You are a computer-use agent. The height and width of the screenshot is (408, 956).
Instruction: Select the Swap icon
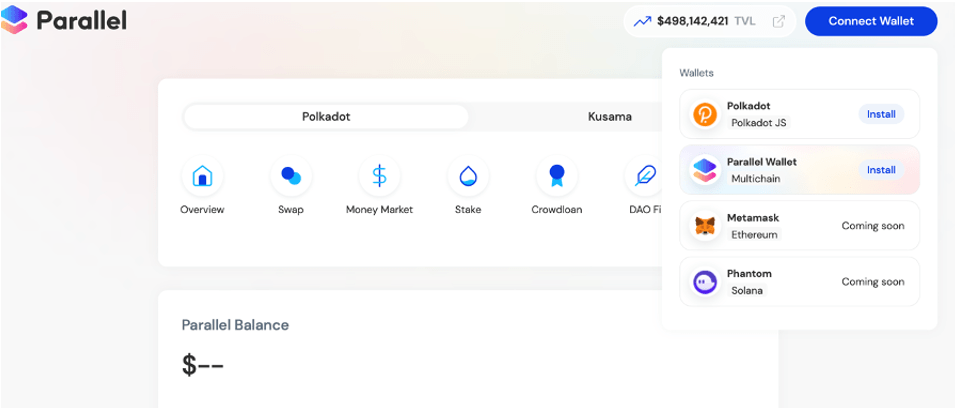point(291,177)
